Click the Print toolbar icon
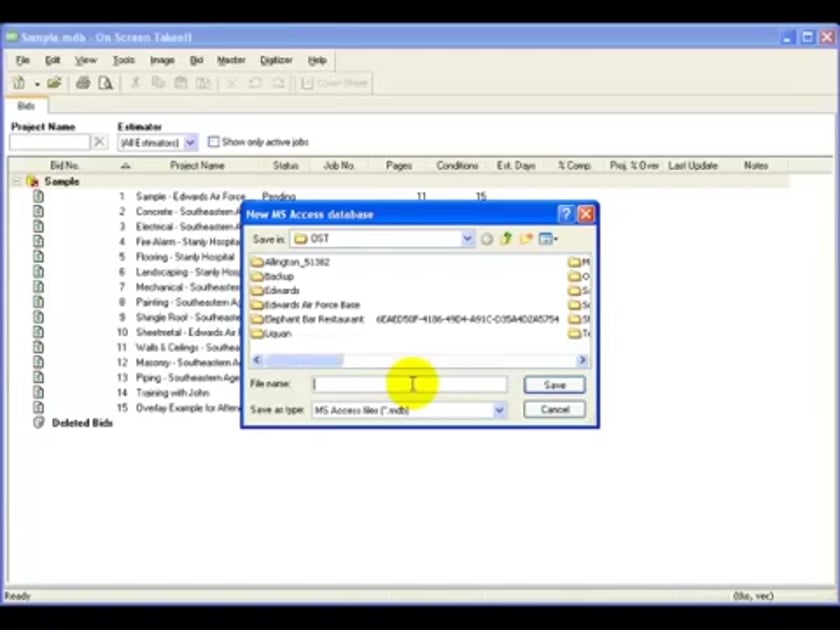The height and width of the screenshot is (630, 840). [x=83, y=83]
